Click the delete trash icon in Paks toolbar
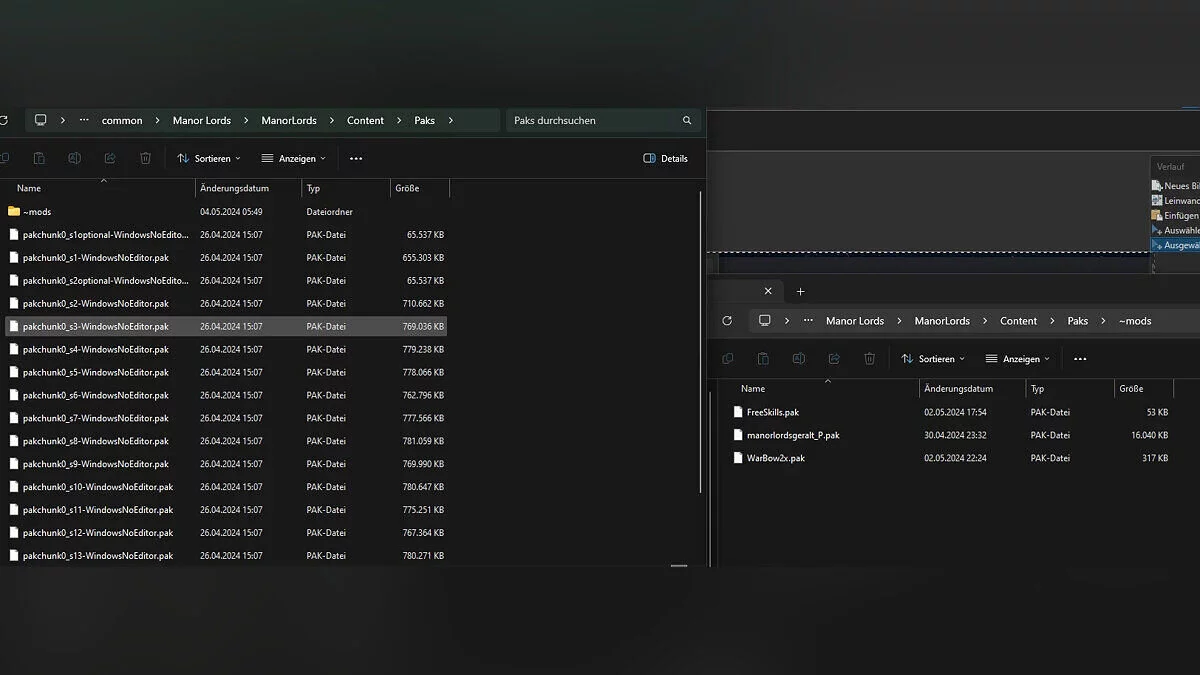The height and width of the screenshot is (675, 1200). tap(146, 158)
